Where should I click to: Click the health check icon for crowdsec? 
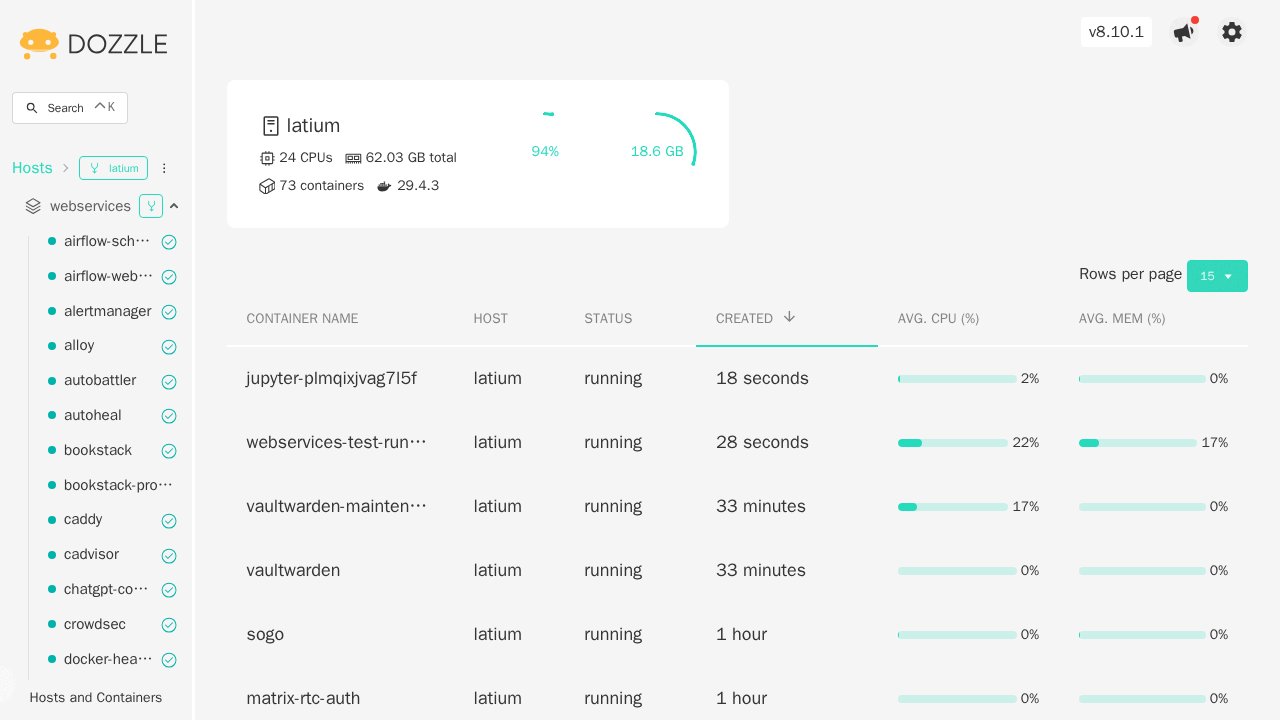pos(169,625)
